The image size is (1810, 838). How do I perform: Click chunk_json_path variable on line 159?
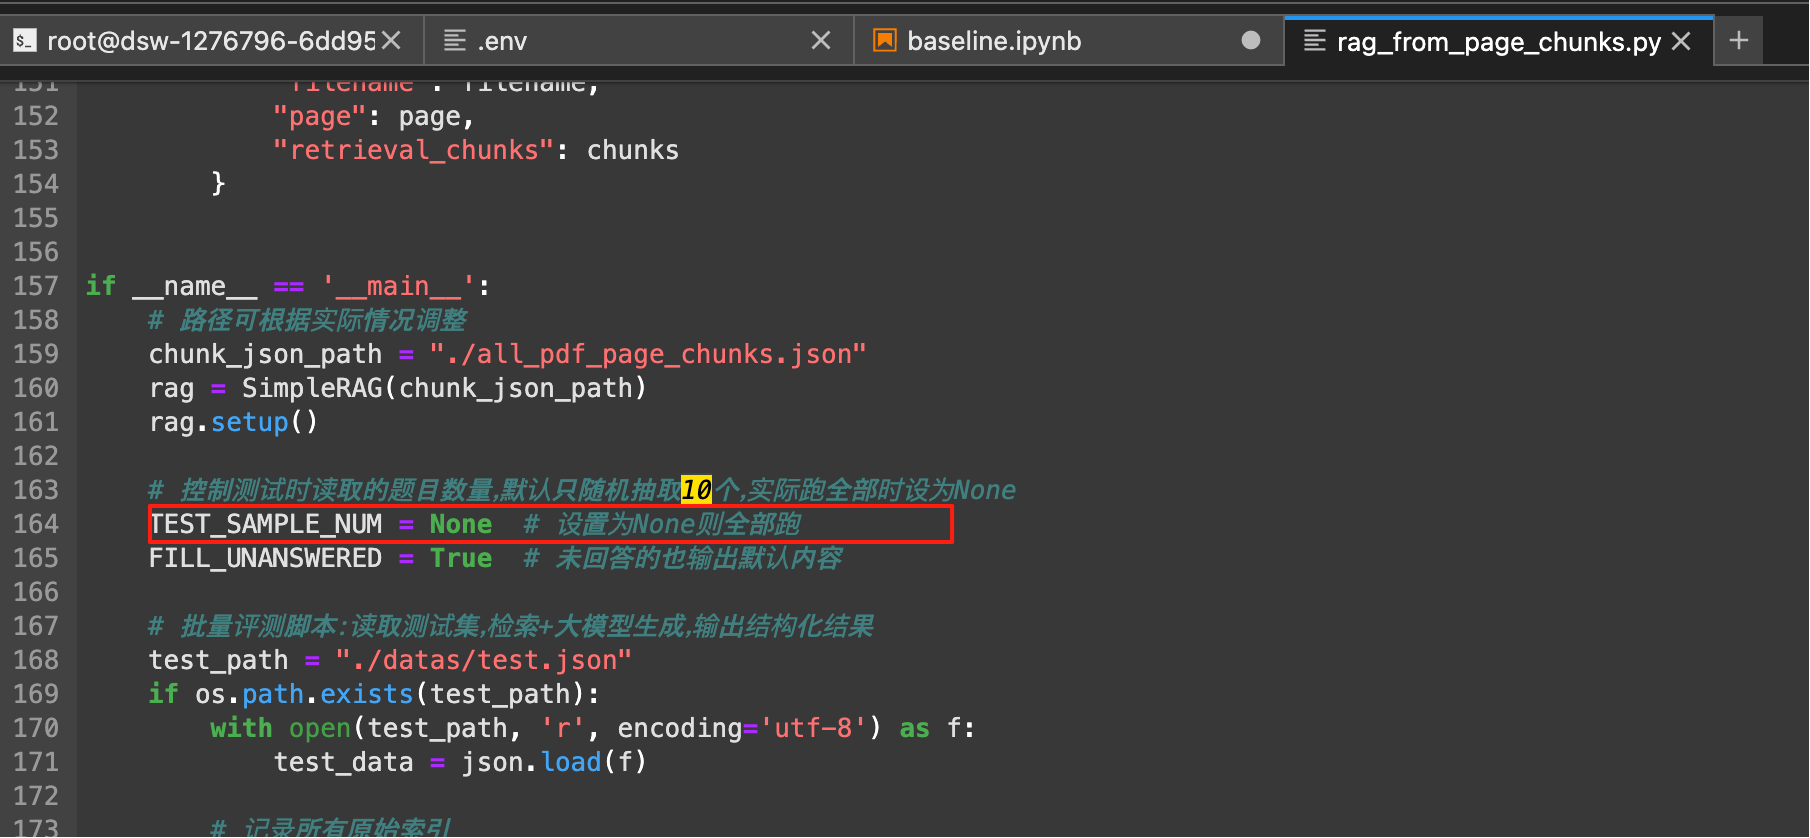point(265,354)
